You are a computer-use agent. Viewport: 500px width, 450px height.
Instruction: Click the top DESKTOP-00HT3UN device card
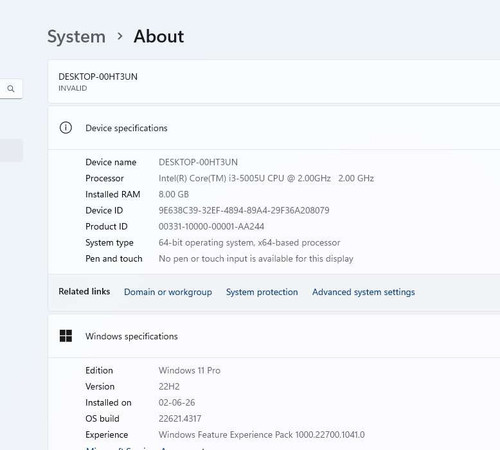[274, 82]
